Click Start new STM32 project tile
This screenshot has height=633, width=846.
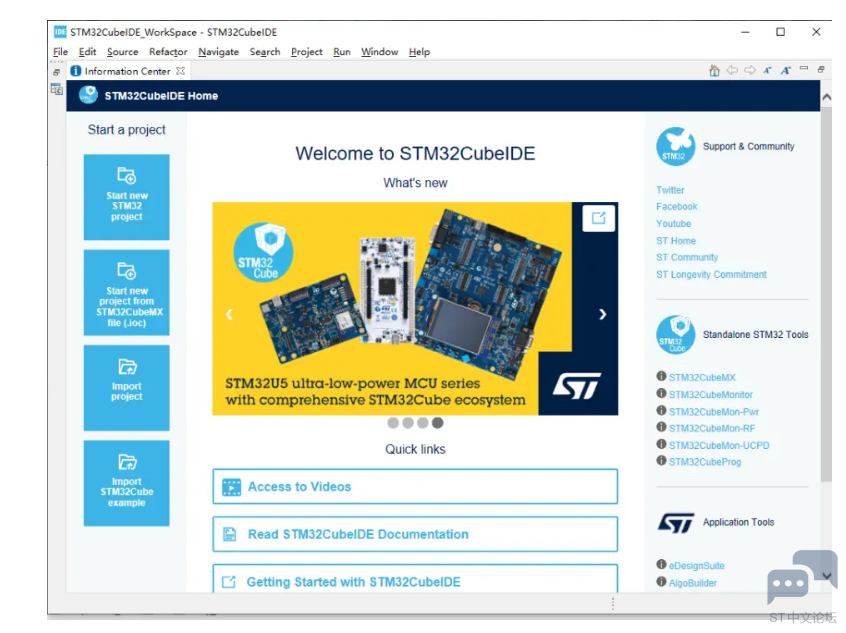tap(126, 197)
